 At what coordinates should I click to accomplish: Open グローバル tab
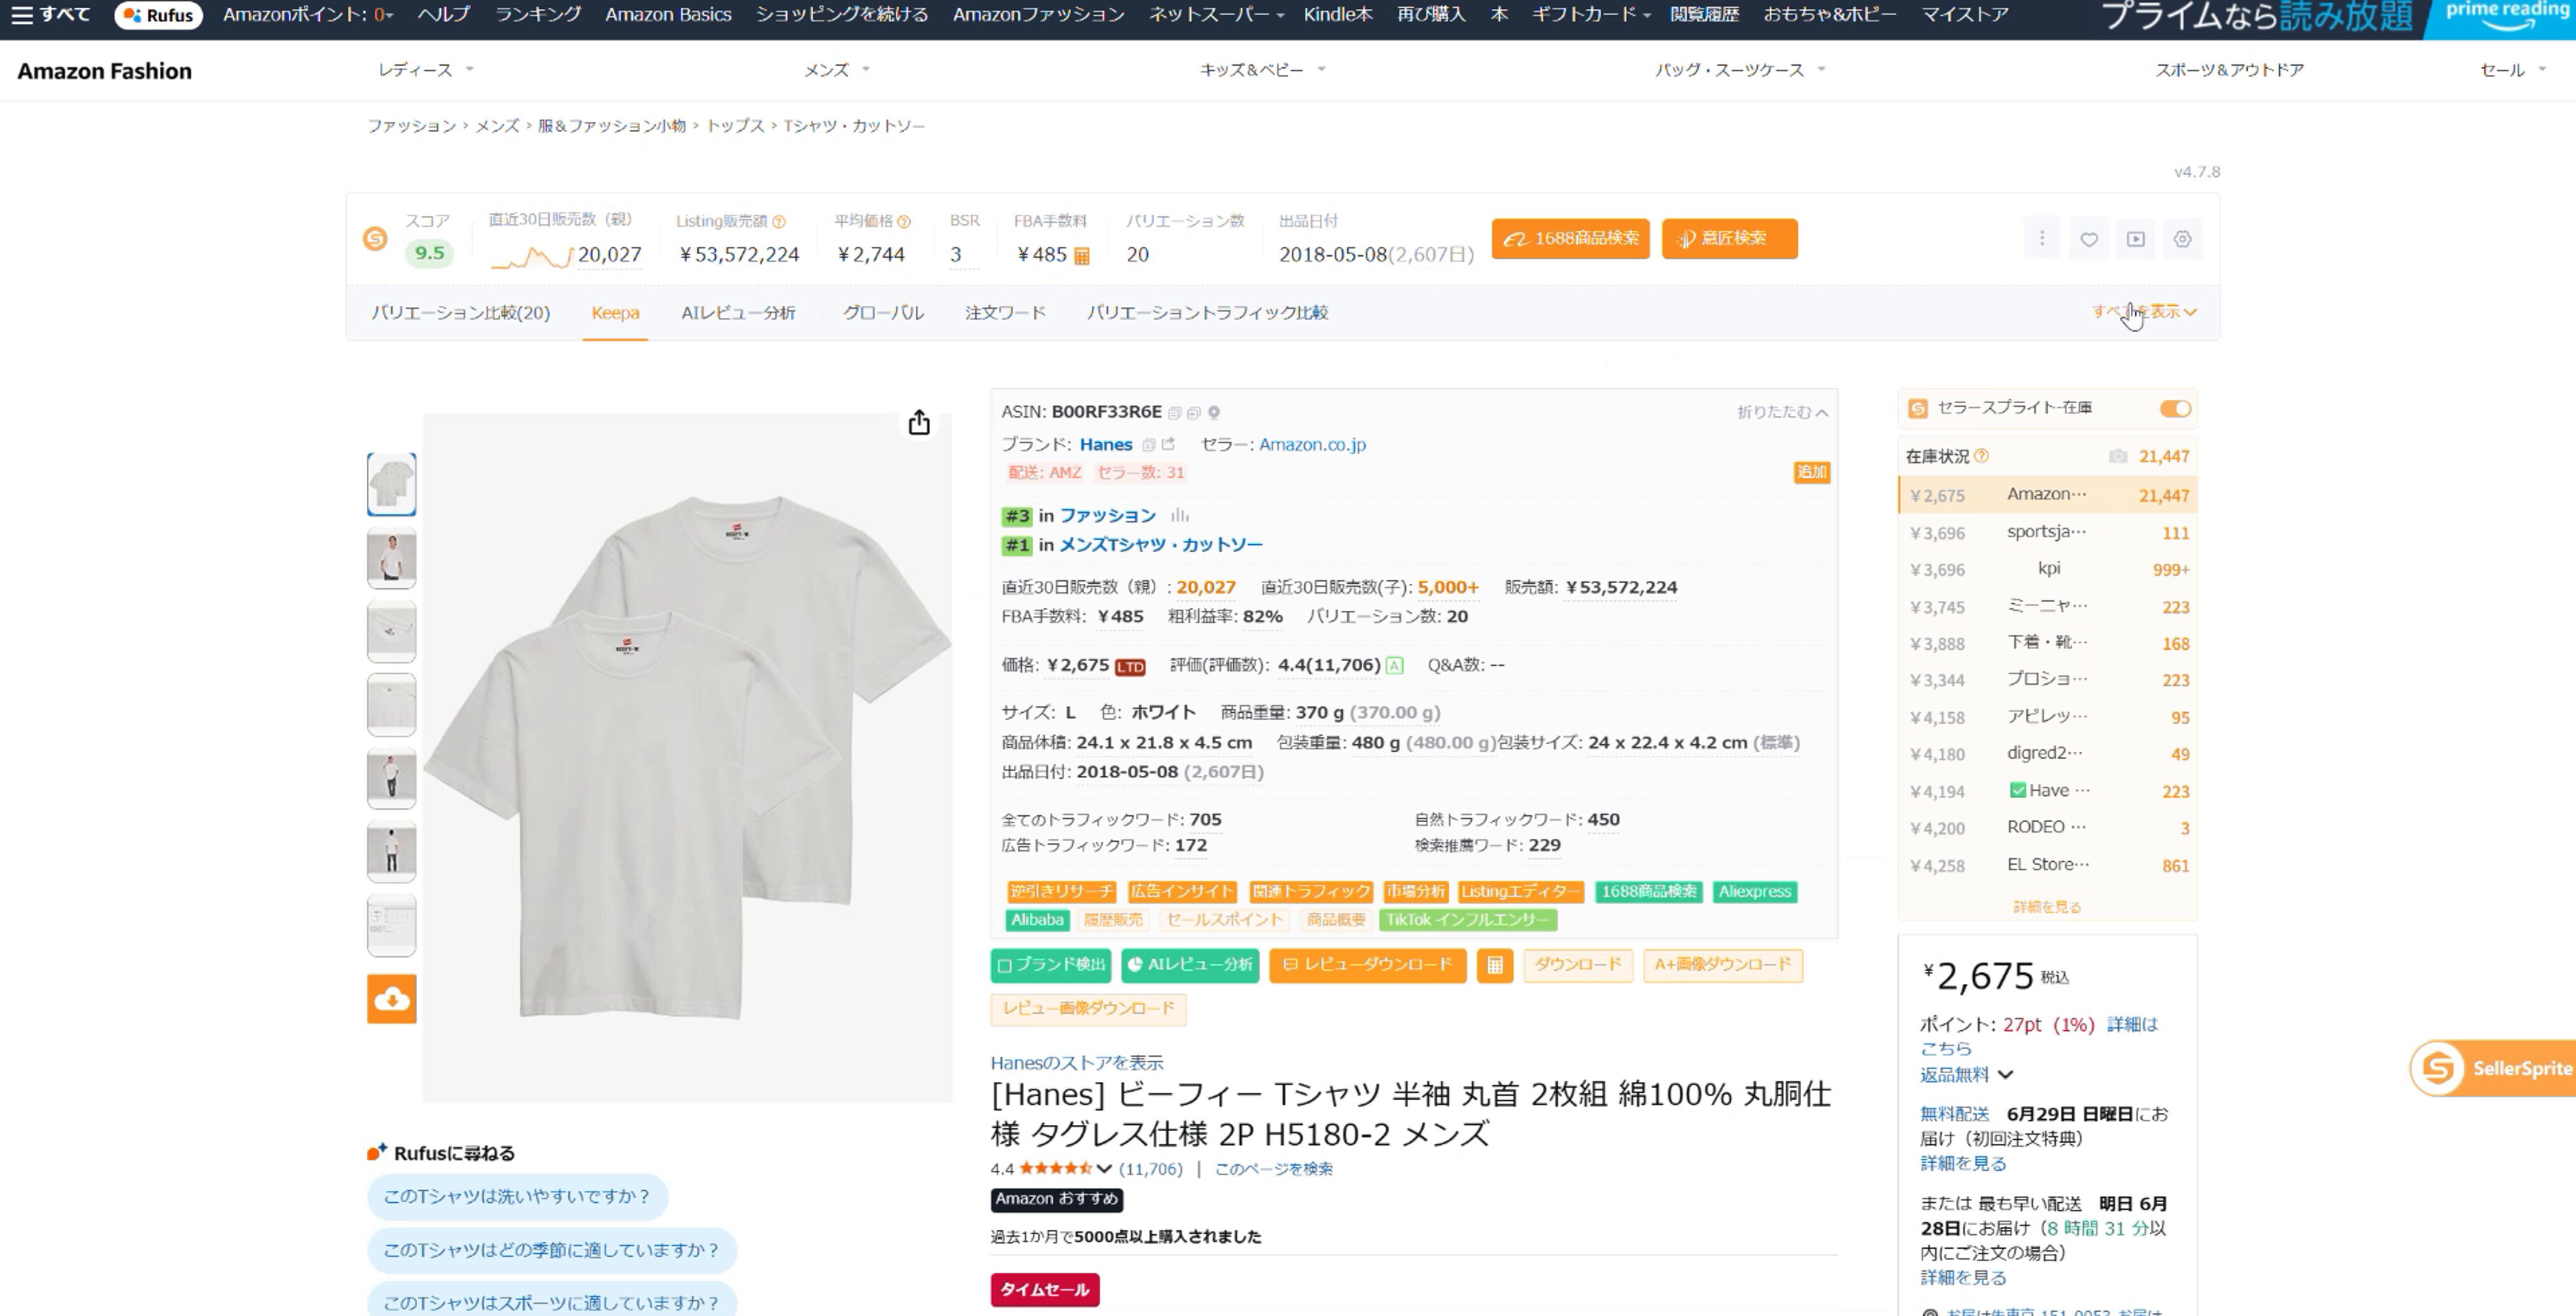pos(883,313)
